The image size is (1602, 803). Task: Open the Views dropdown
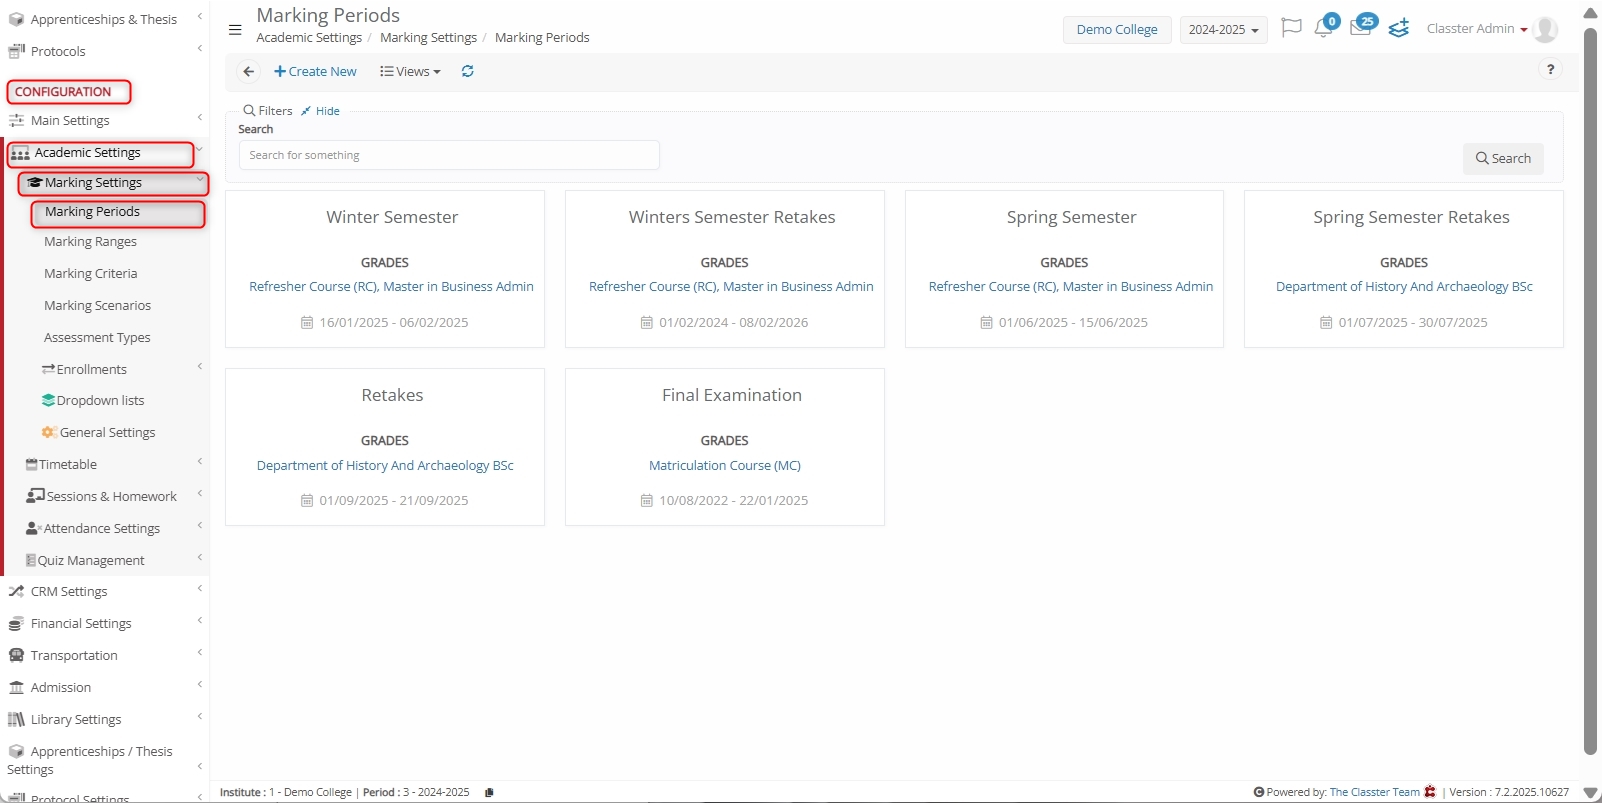410,72
